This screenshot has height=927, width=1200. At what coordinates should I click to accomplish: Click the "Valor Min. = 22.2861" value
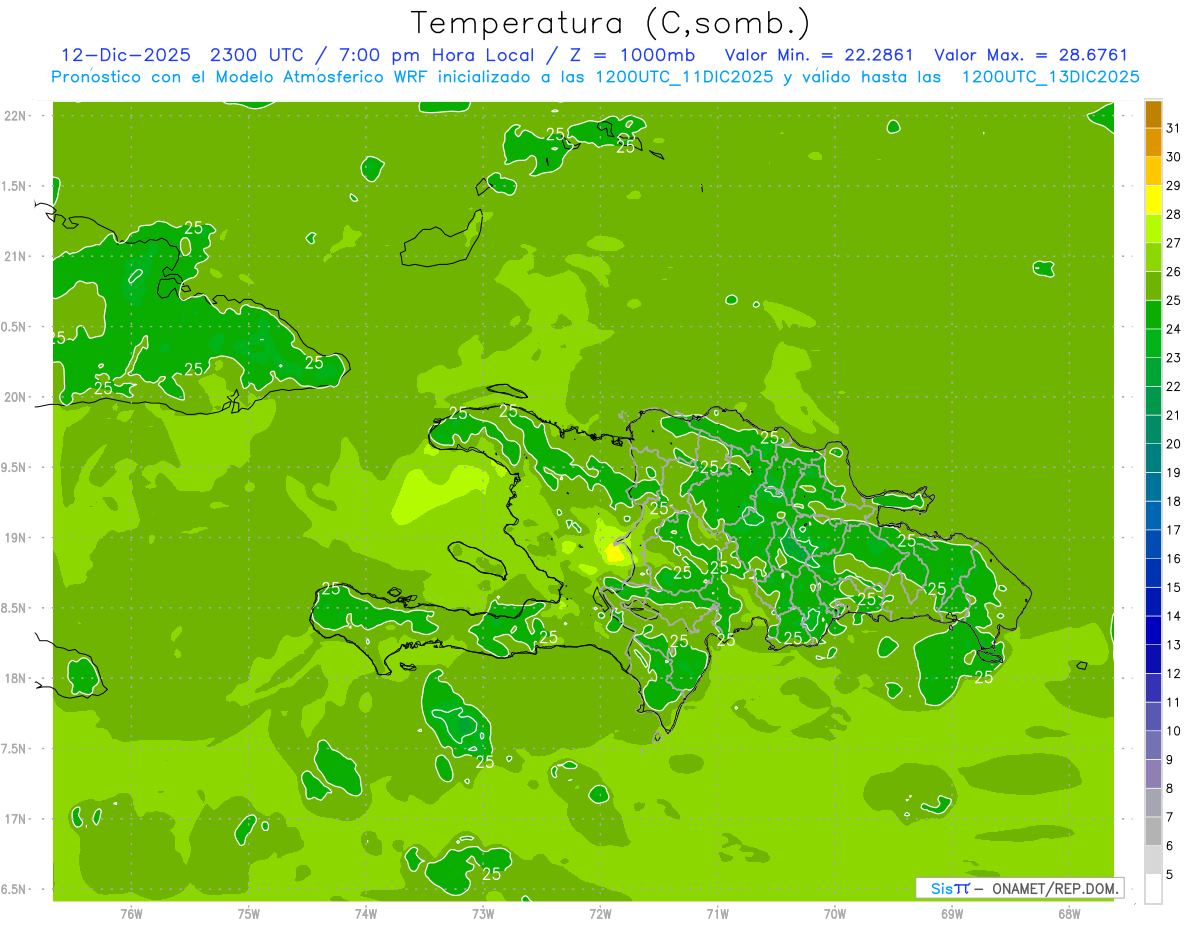pos(819,55)
